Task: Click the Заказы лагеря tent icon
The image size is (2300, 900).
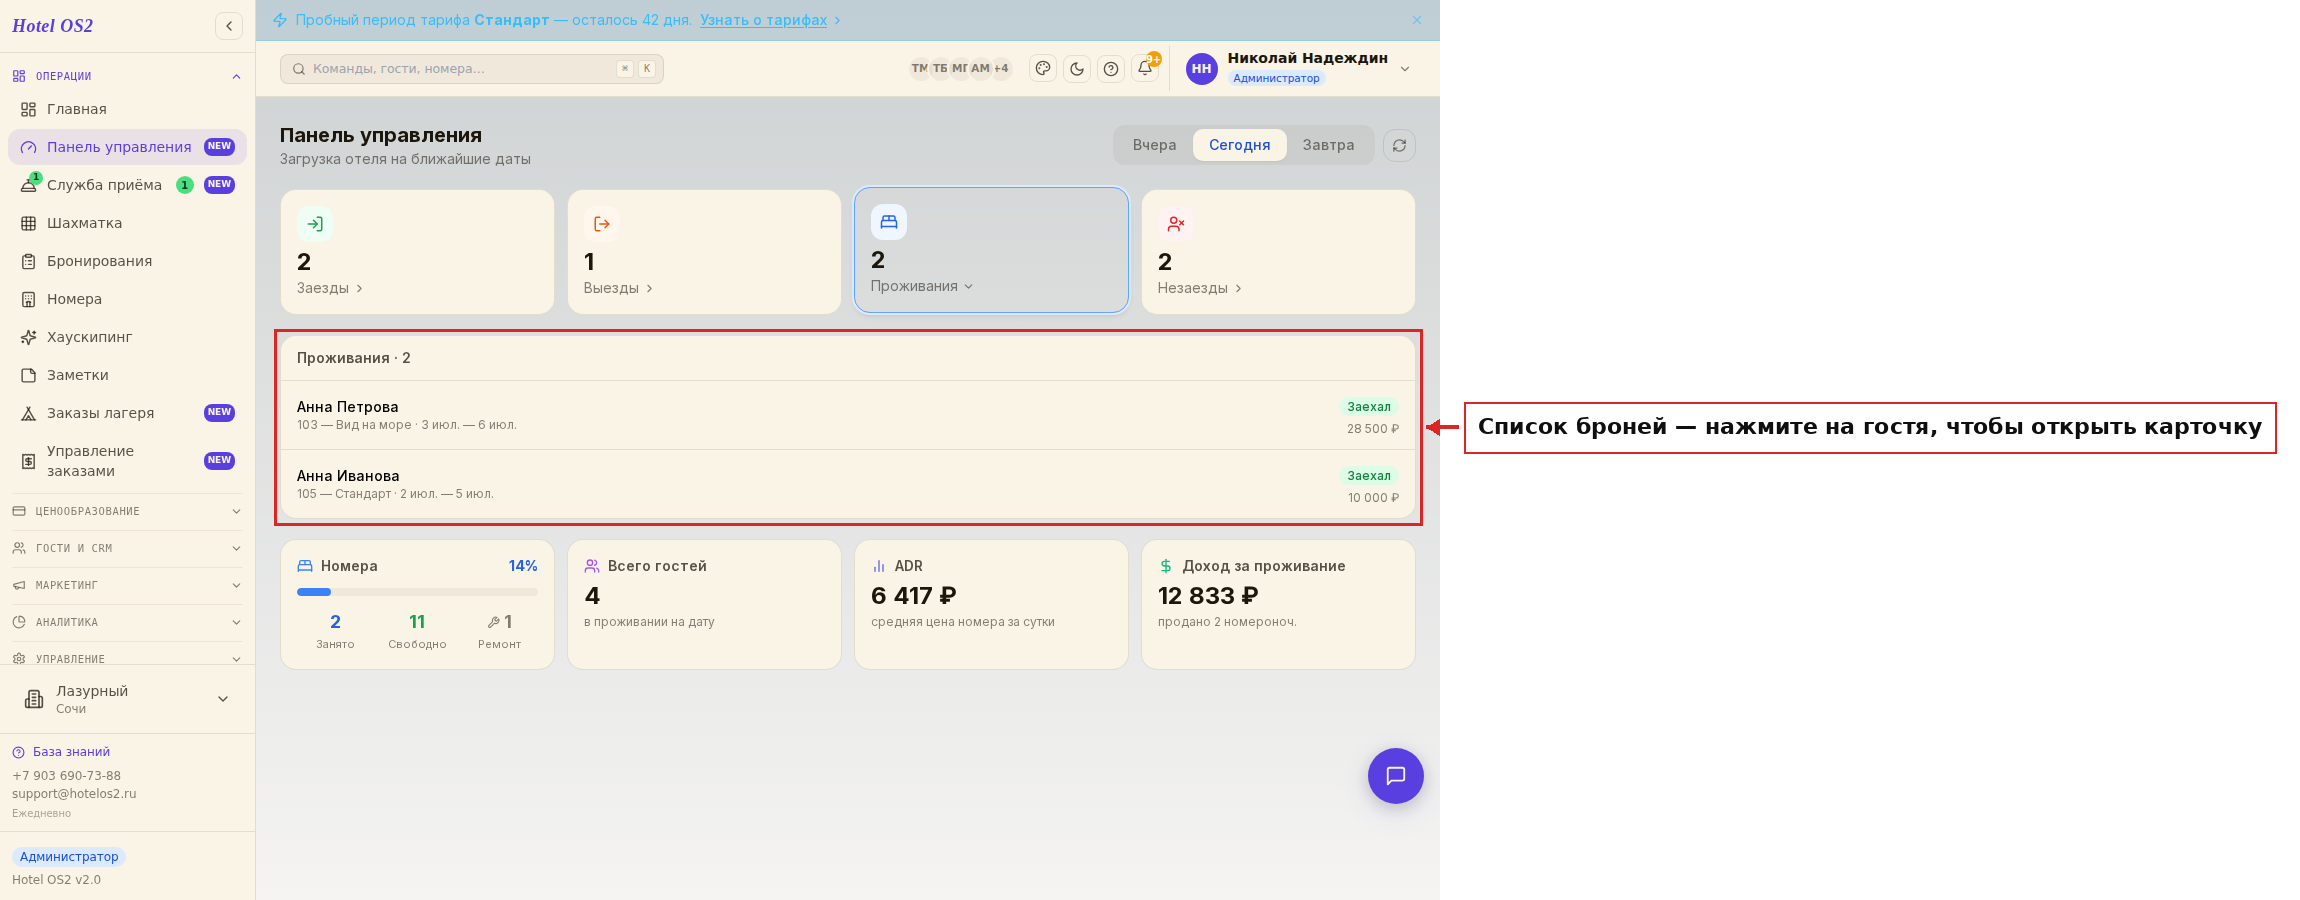Action: coord(29,413)
